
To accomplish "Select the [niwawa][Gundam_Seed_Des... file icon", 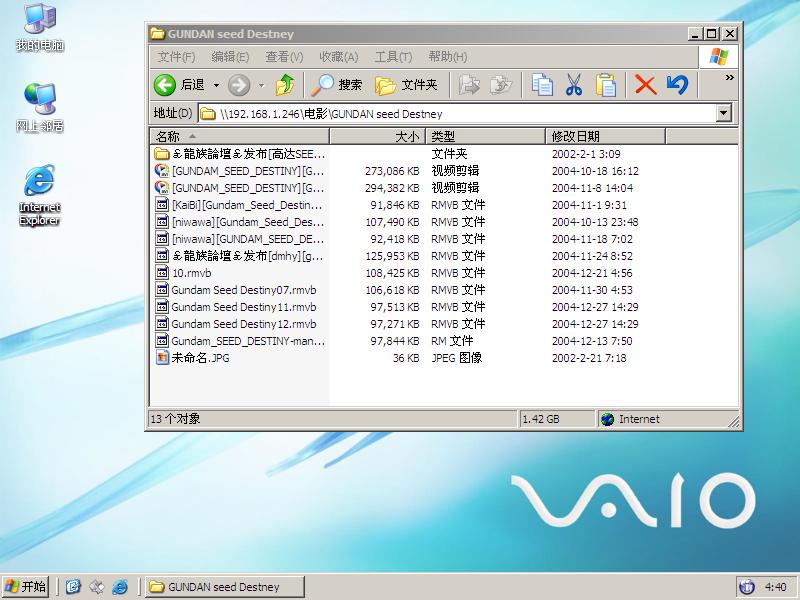I will coord(162,222).
